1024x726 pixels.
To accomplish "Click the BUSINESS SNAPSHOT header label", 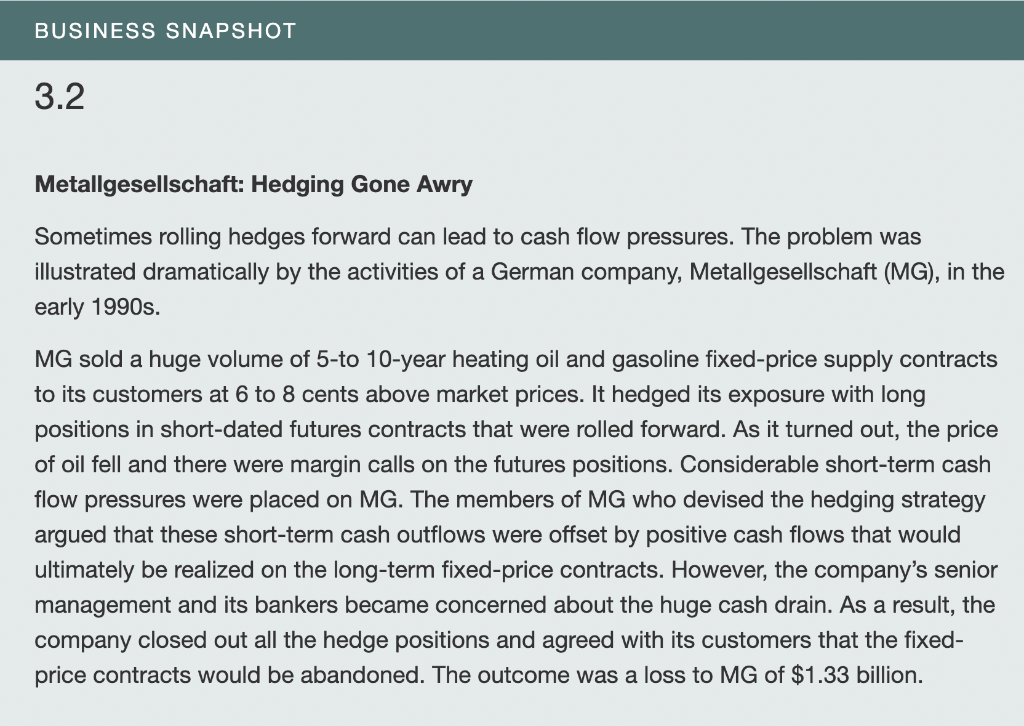I will tap(165, 31).
